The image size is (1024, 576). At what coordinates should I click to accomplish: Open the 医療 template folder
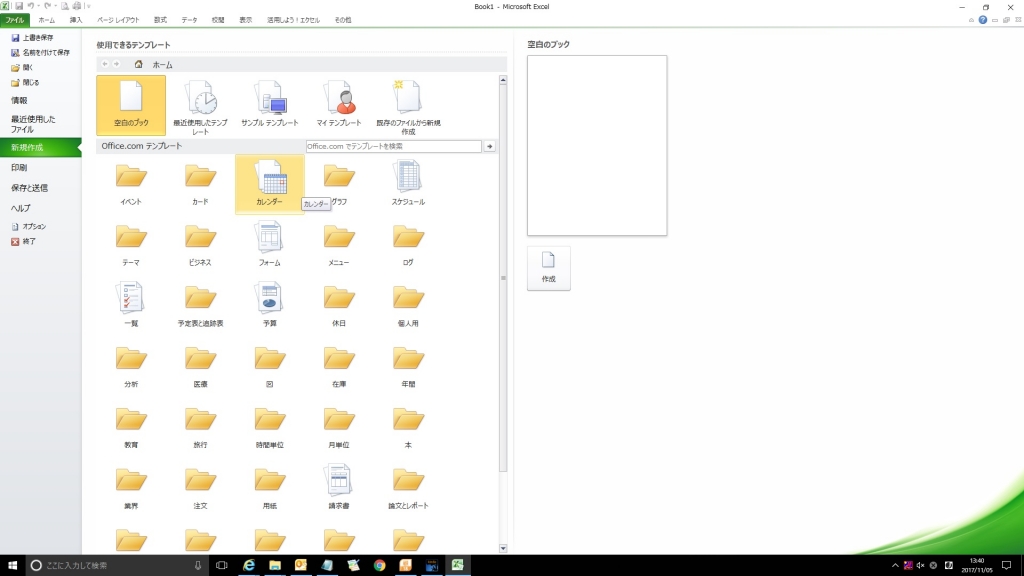(x=200, y=367)
